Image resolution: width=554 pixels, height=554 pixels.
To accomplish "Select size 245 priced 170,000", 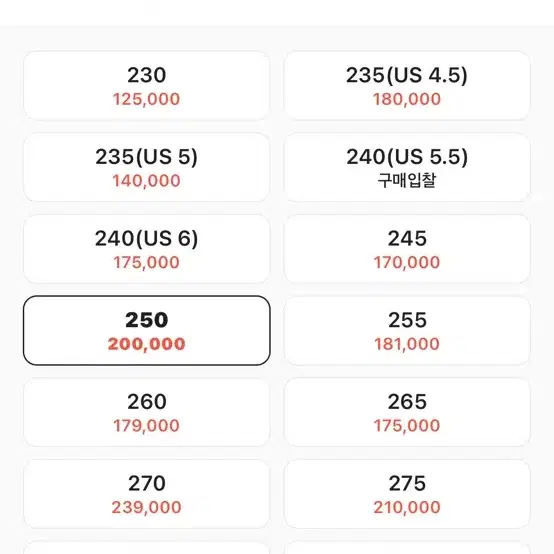I will point(407,249).
